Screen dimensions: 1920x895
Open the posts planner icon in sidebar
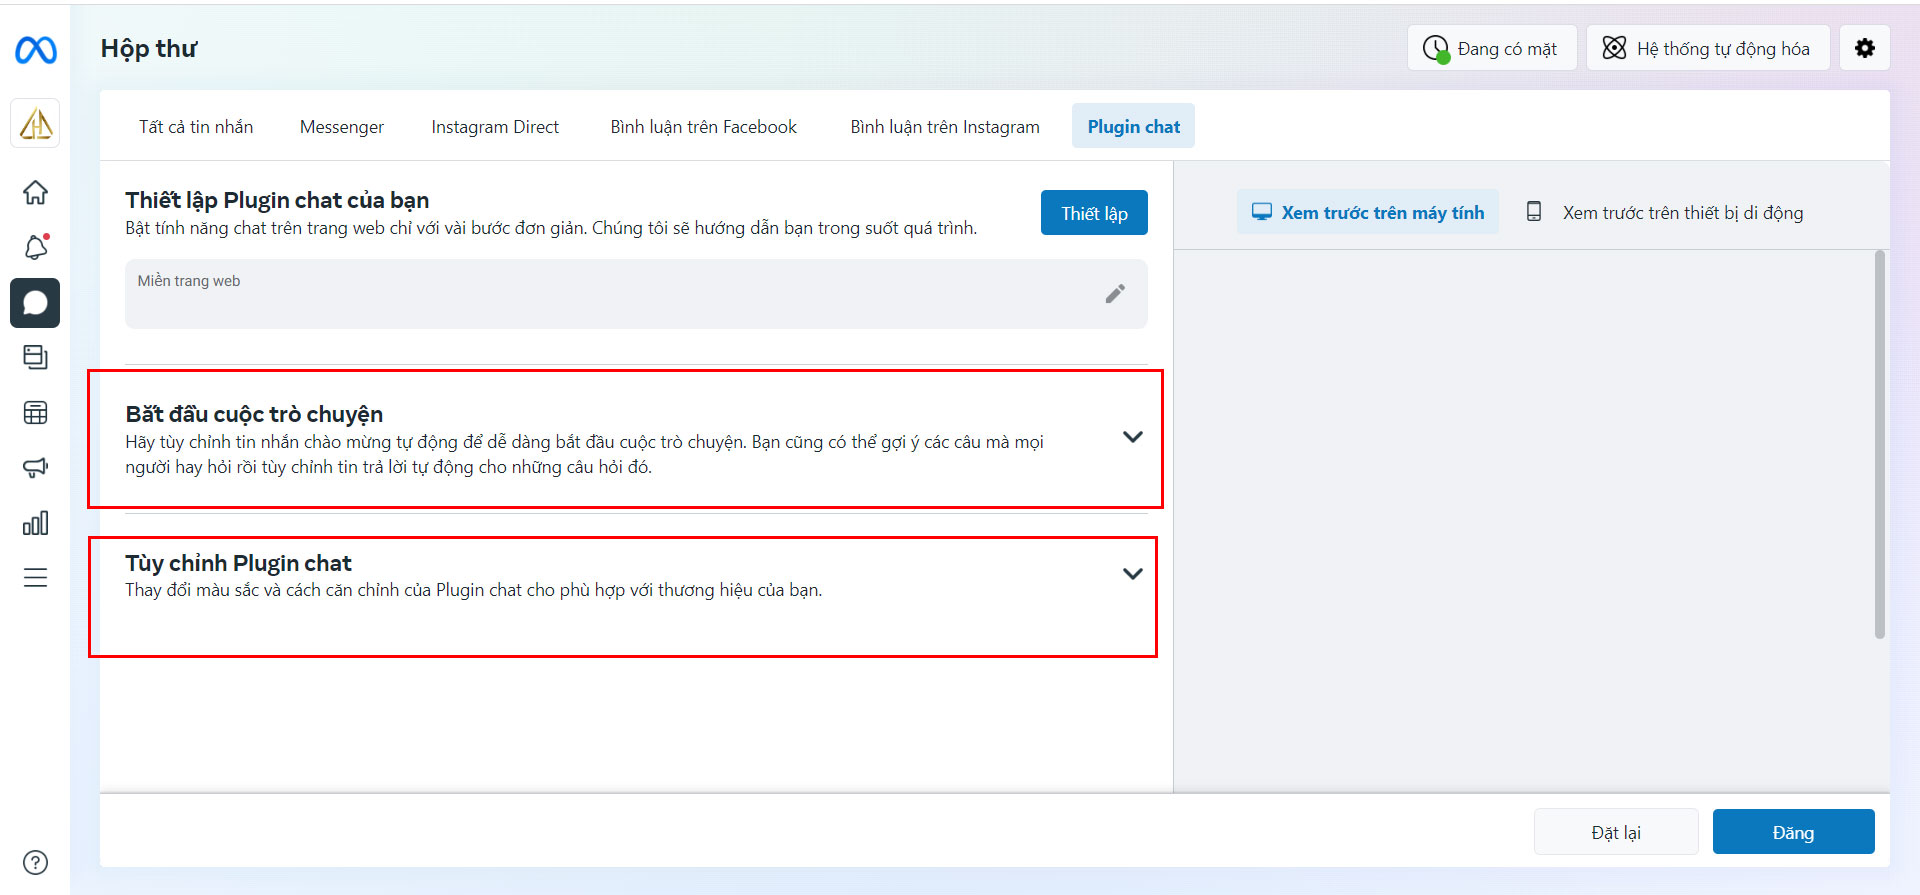click(x=35, y=357)
